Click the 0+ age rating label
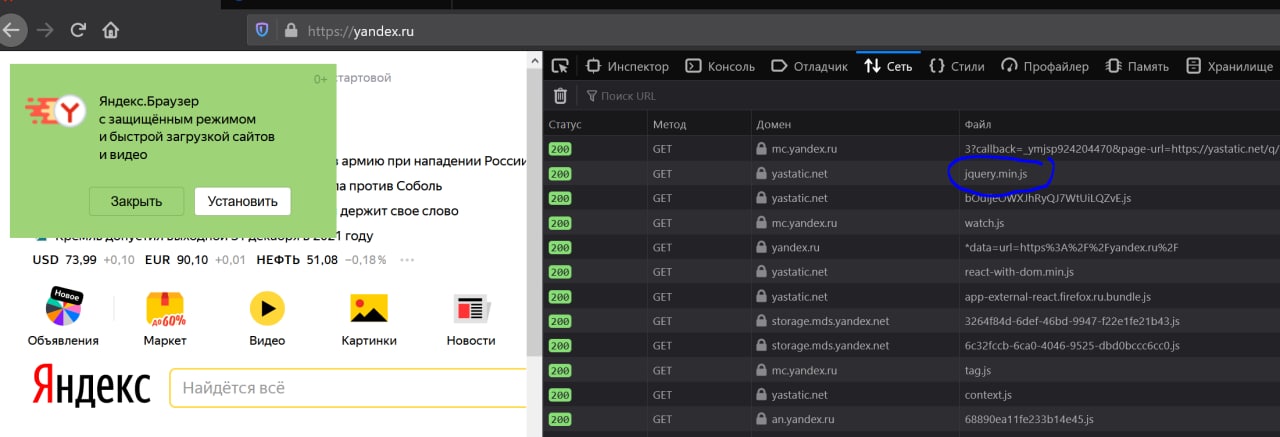1280x437 pixels. click(x=320, y=78)
